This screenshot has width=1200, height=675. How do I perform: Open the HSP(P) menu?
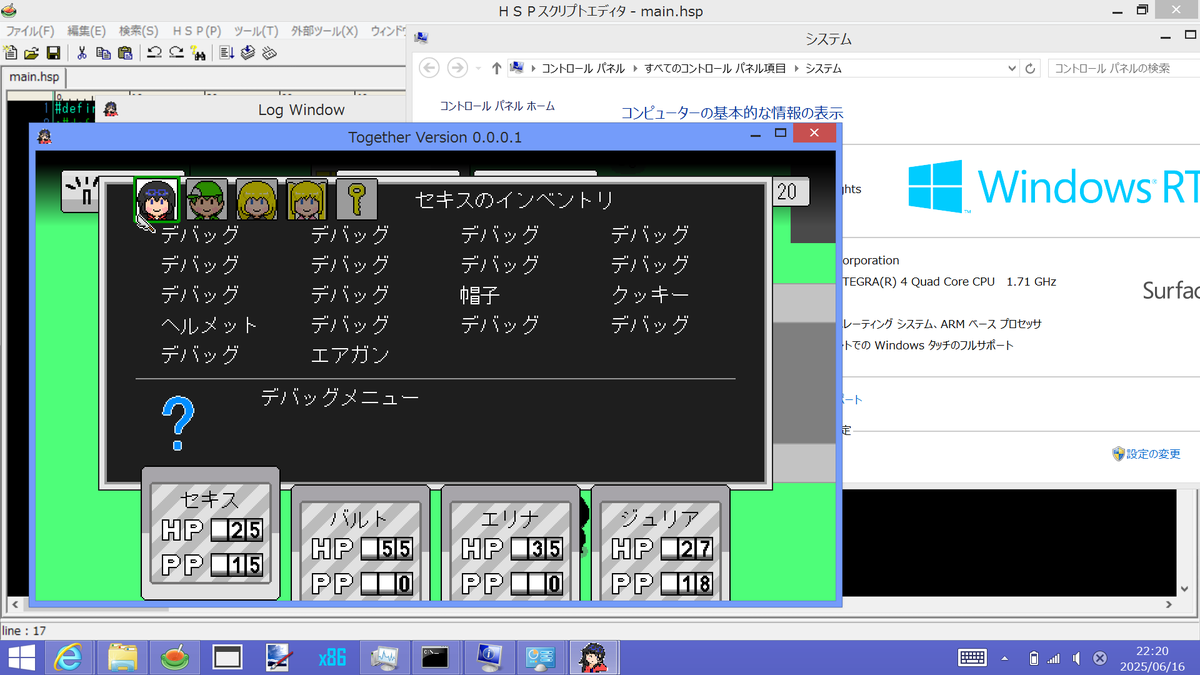click(196, 31)
